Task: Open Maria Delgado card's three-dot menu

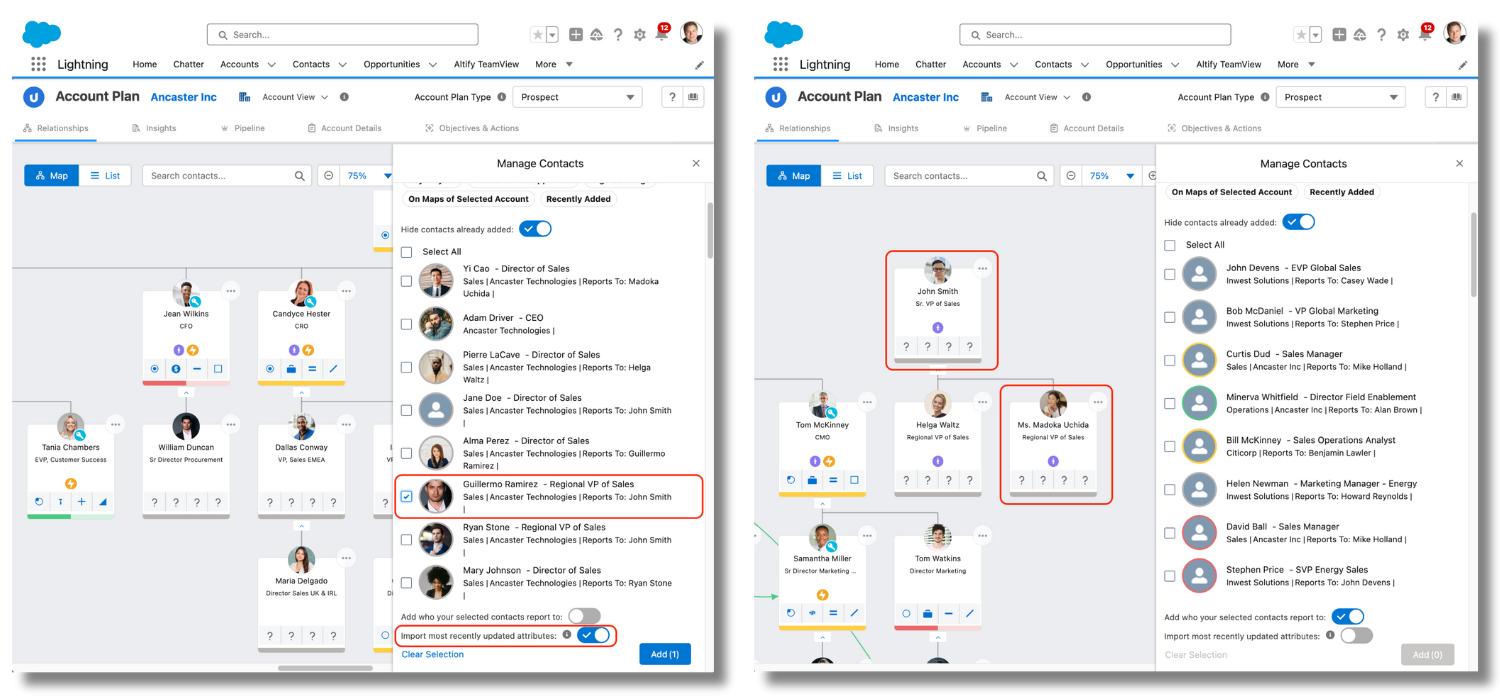Action: pos(347,558)
